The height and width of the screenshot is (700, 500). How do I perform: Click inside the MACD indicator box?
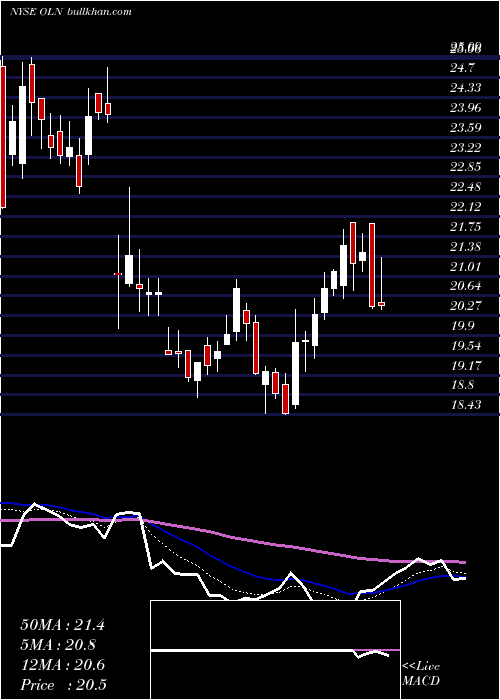(275, 650)
